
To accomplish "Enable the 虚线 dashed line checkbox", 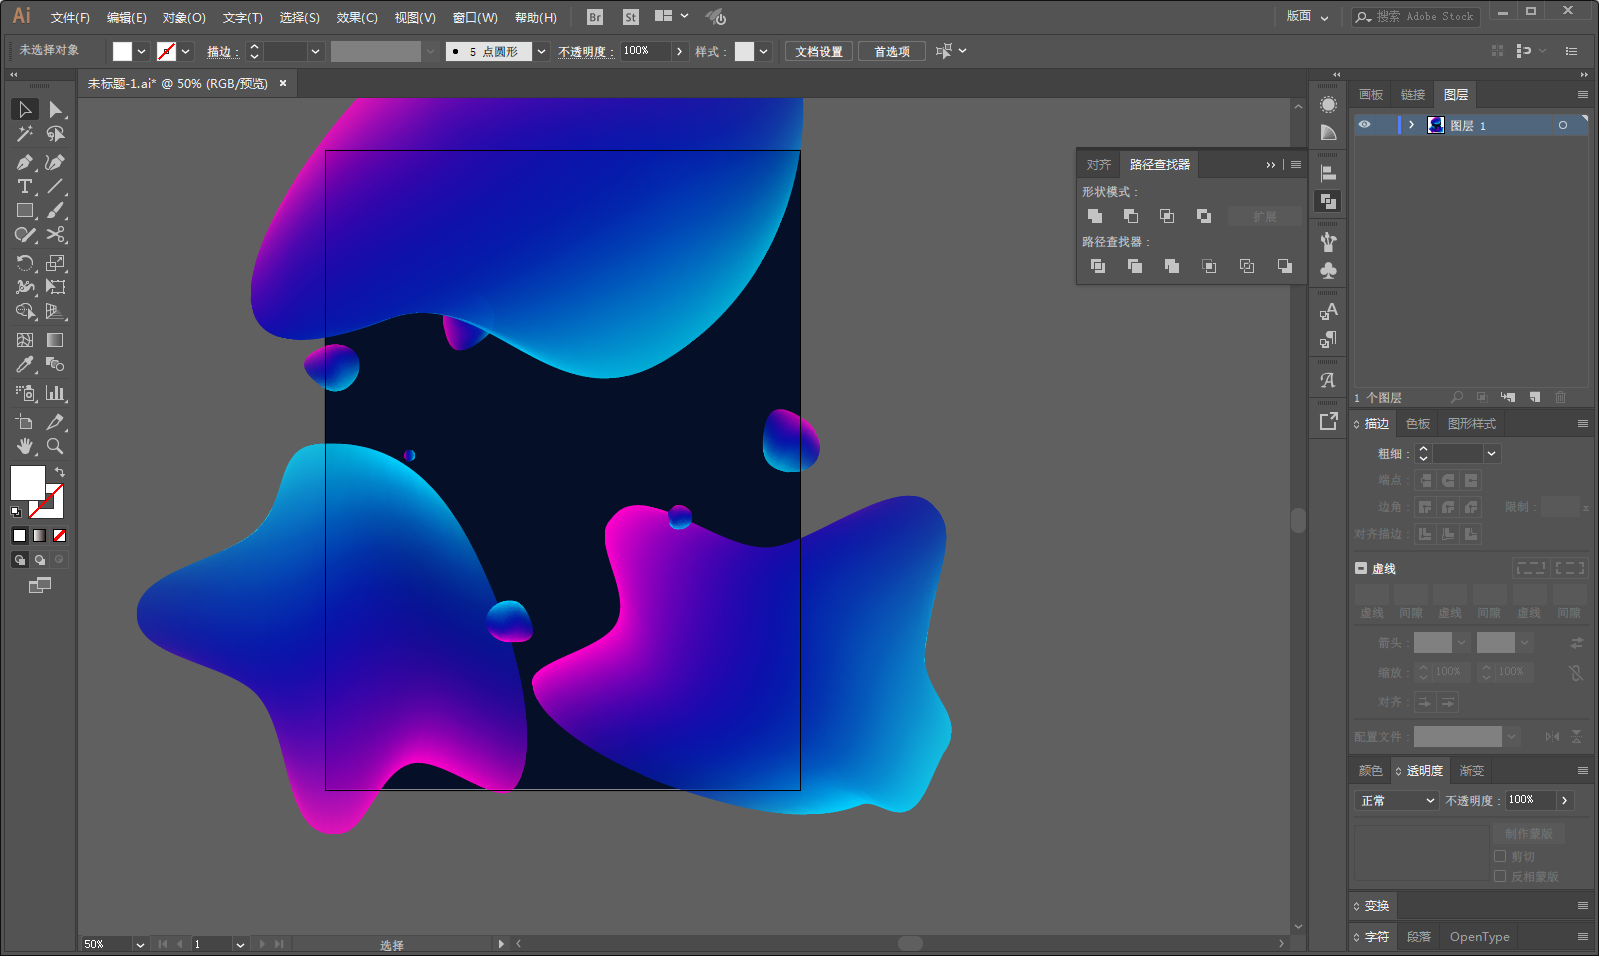I will click(1361, 568).
